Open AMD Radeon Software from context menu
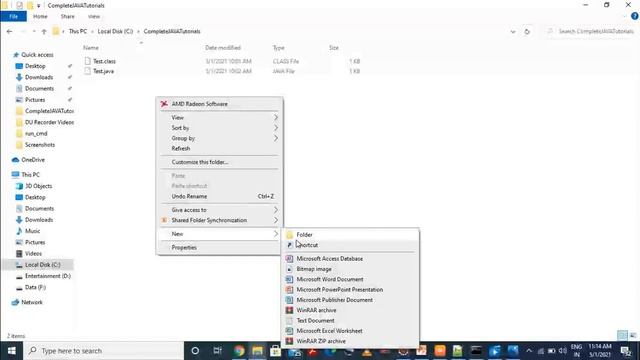The width and height of the screenshot is (640, 360). click(x=220, y=104)
